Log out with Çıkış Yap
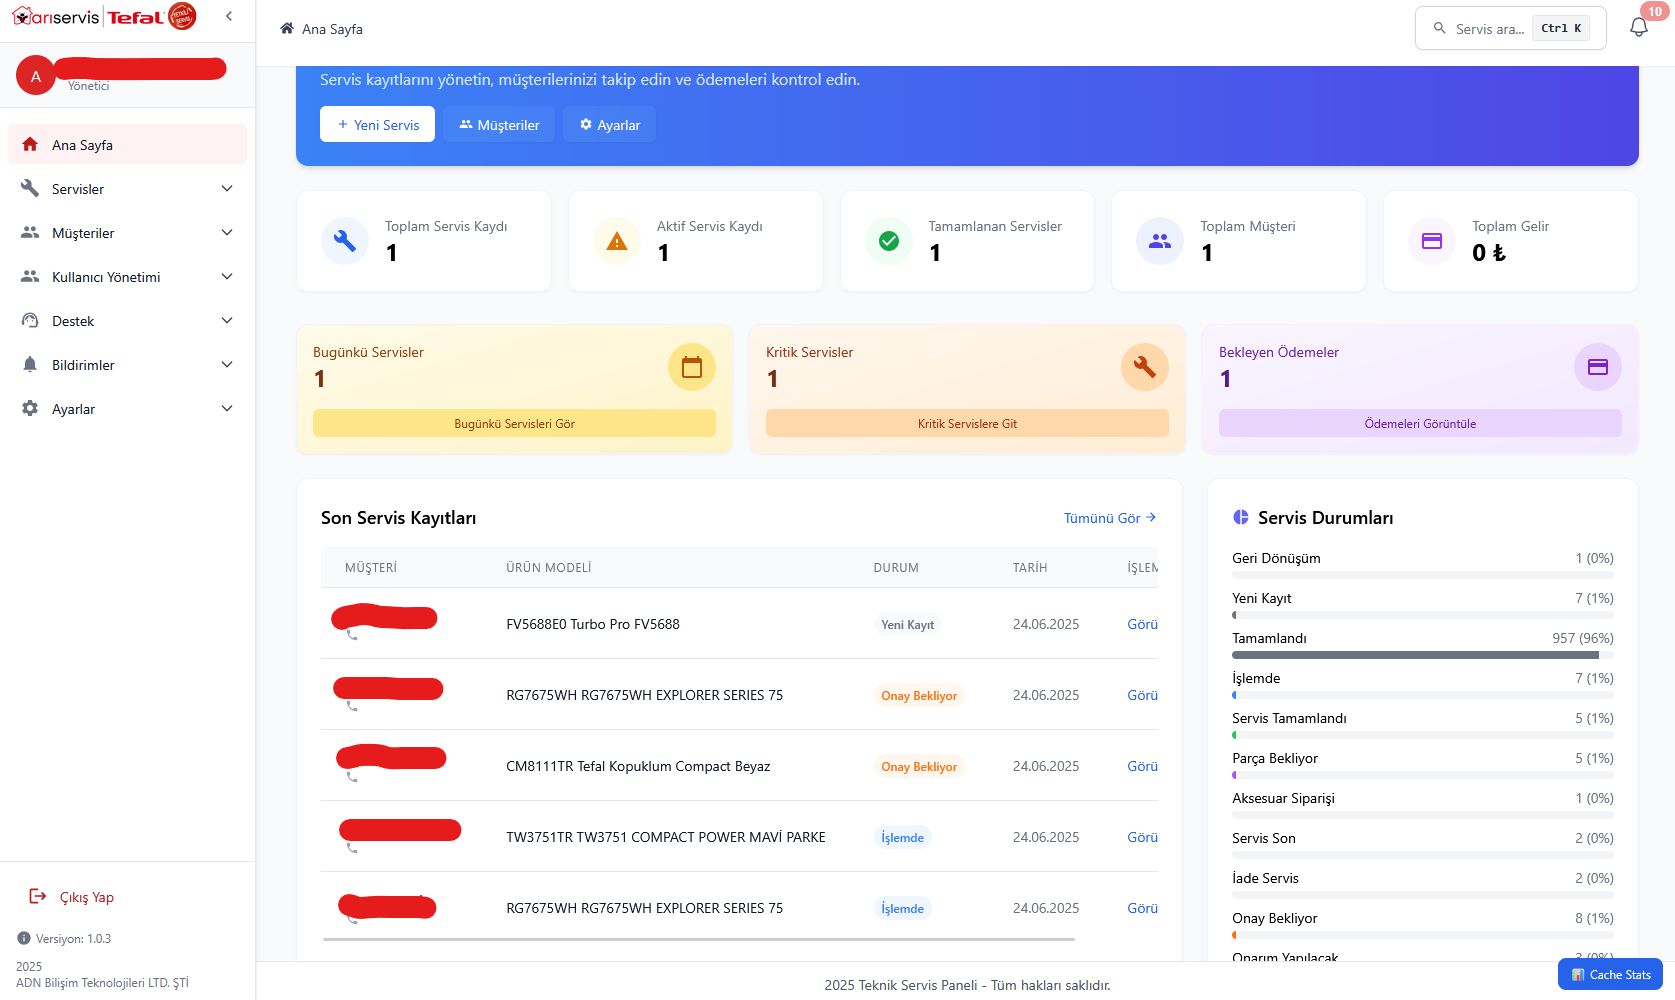Viewport: 1675px width, 1000px height. [86, 897]
